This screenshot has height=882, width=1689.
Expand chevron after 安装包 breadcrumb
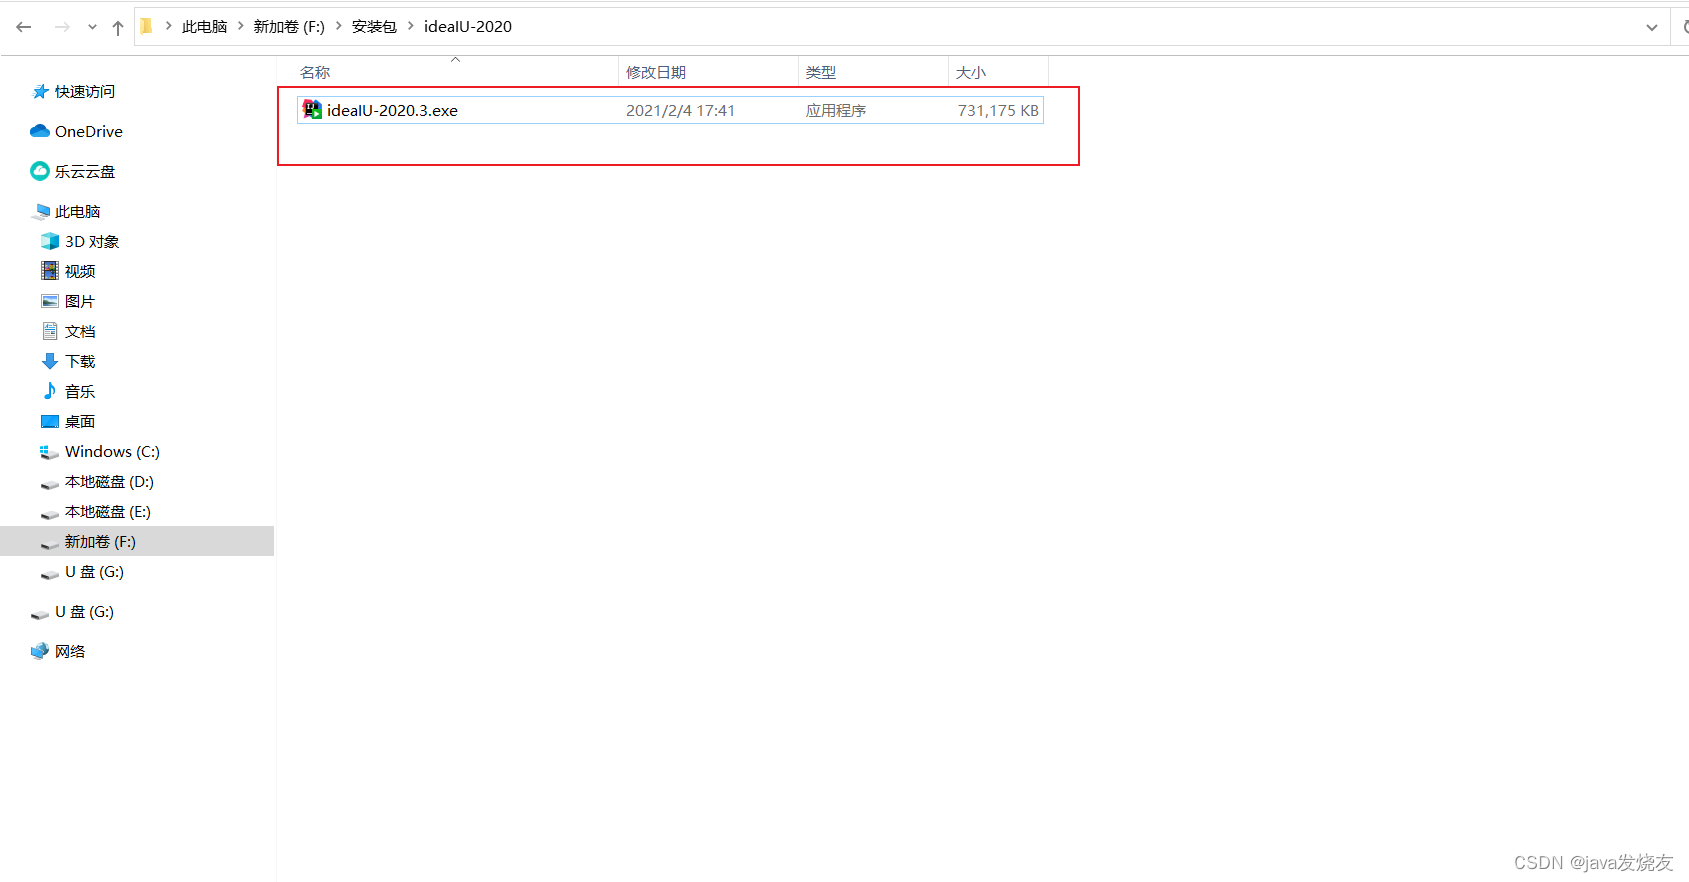coord(410,26)
